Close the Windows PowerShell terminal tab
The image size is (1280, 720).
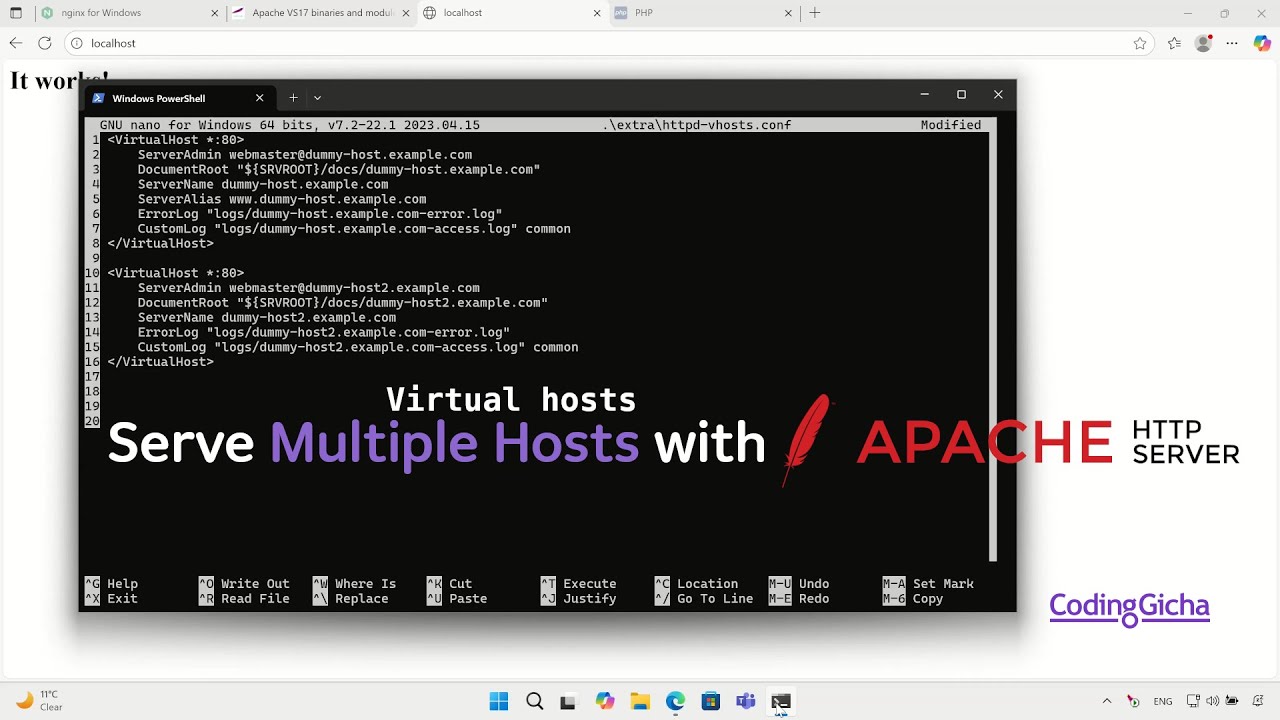[x=259, y=98]
